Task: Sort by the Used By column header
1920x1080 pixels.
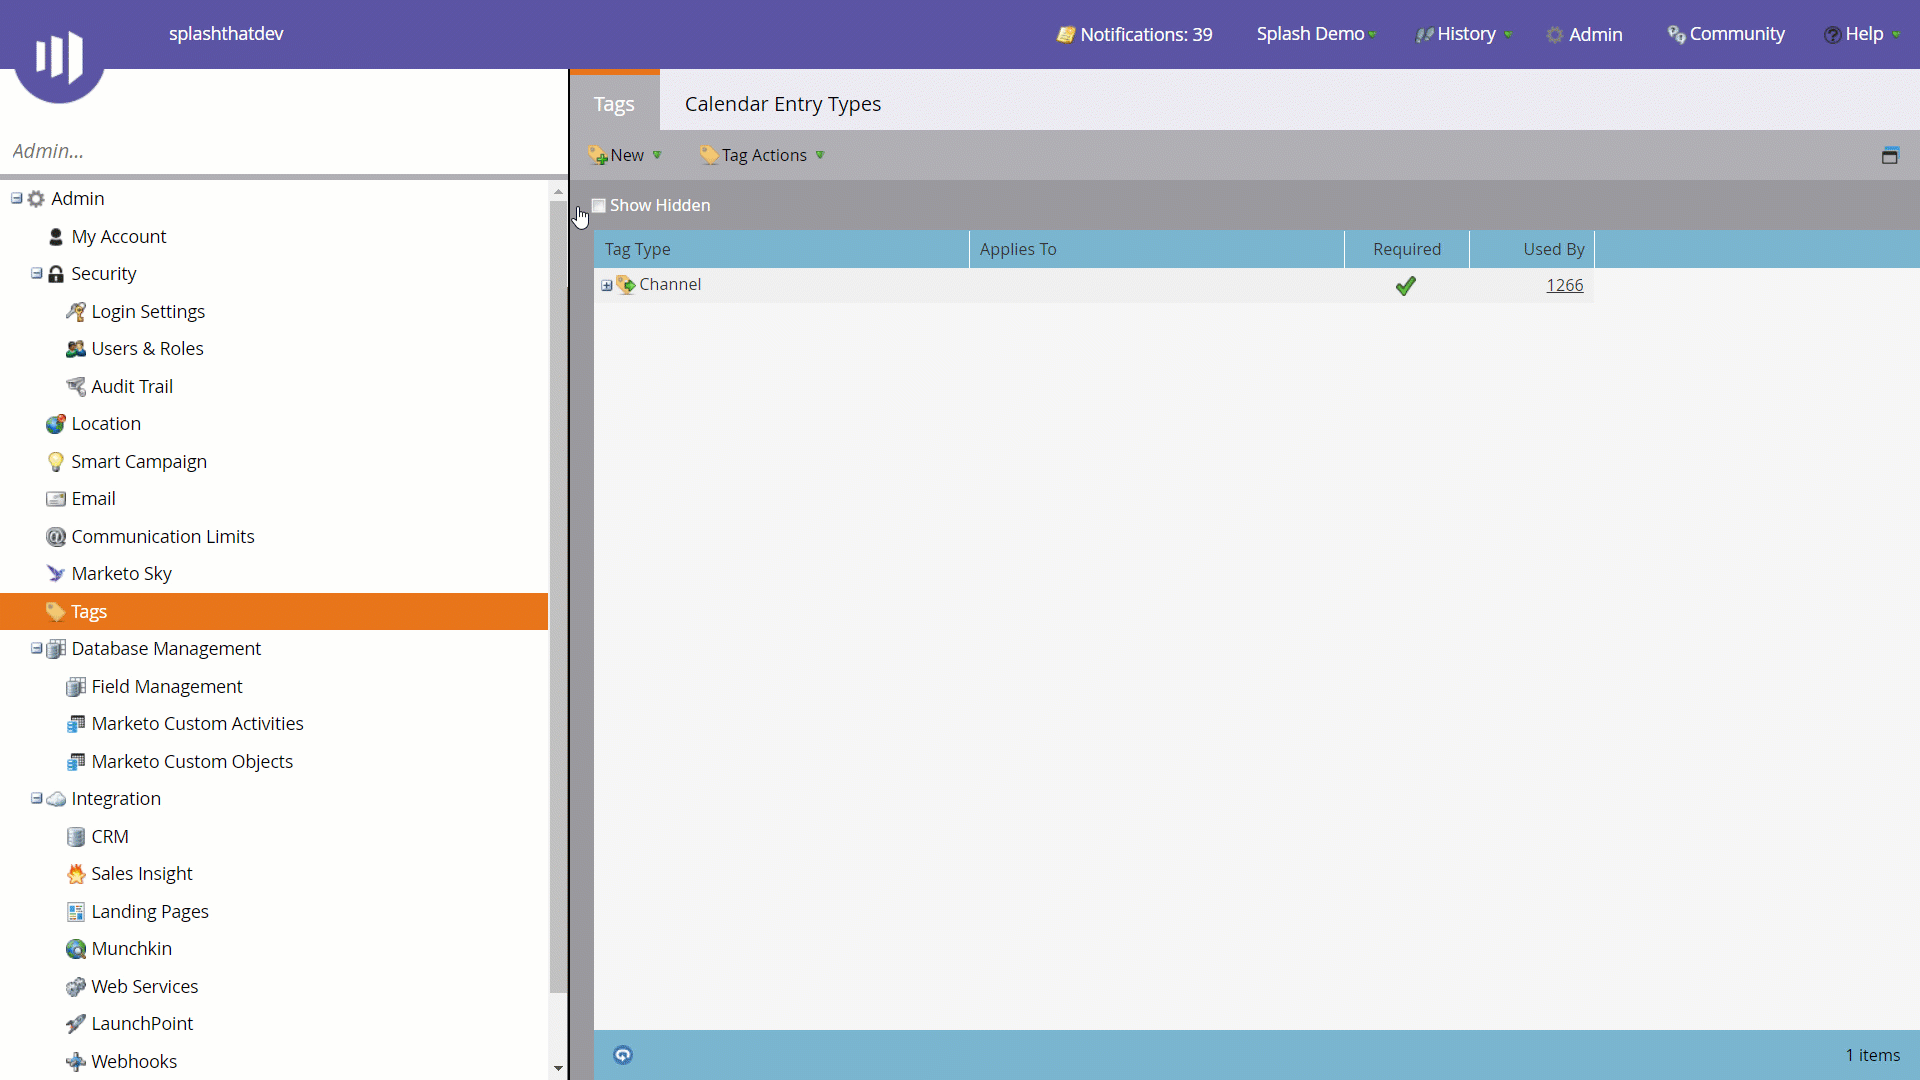Action: 1531,249
